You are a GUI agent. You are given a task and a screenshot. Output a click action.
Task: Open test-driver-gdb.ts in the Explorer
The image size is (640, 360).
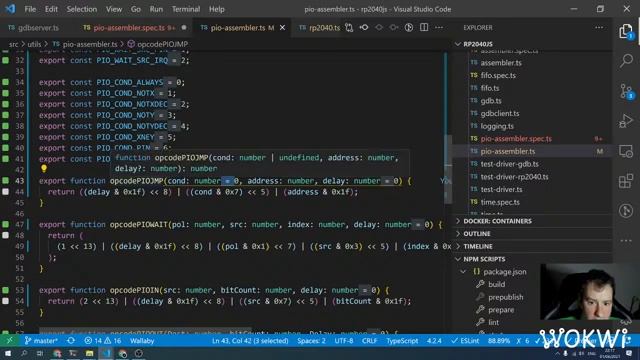(509, 164)
